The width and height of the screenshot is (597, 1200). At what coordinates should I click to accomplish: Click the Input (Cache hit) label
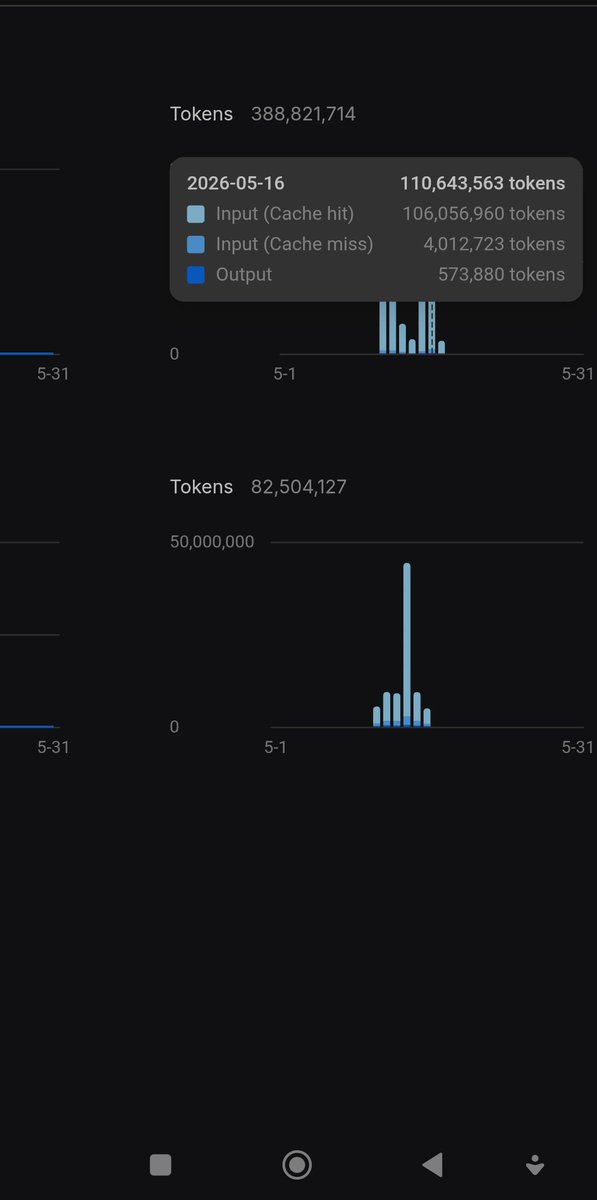[285, 214]
